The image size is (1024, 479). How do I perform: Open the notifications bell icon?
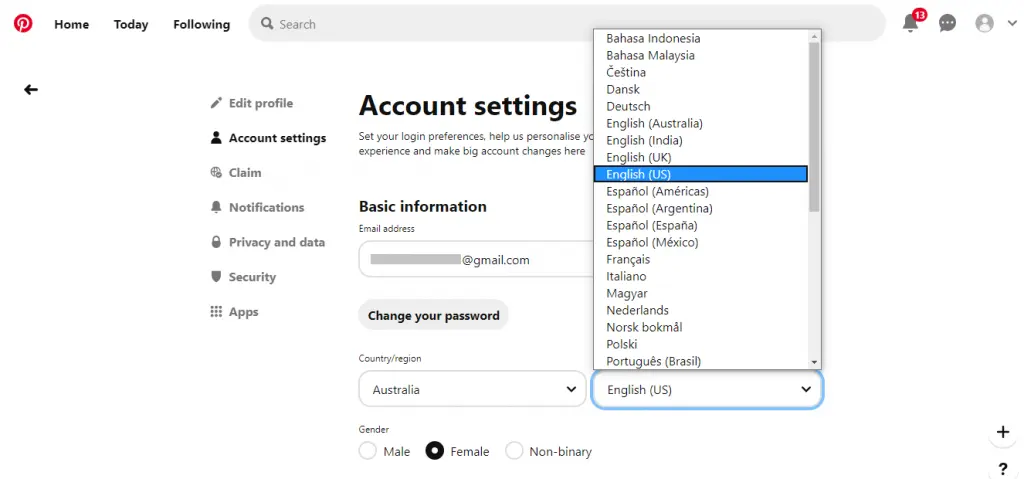910,24
